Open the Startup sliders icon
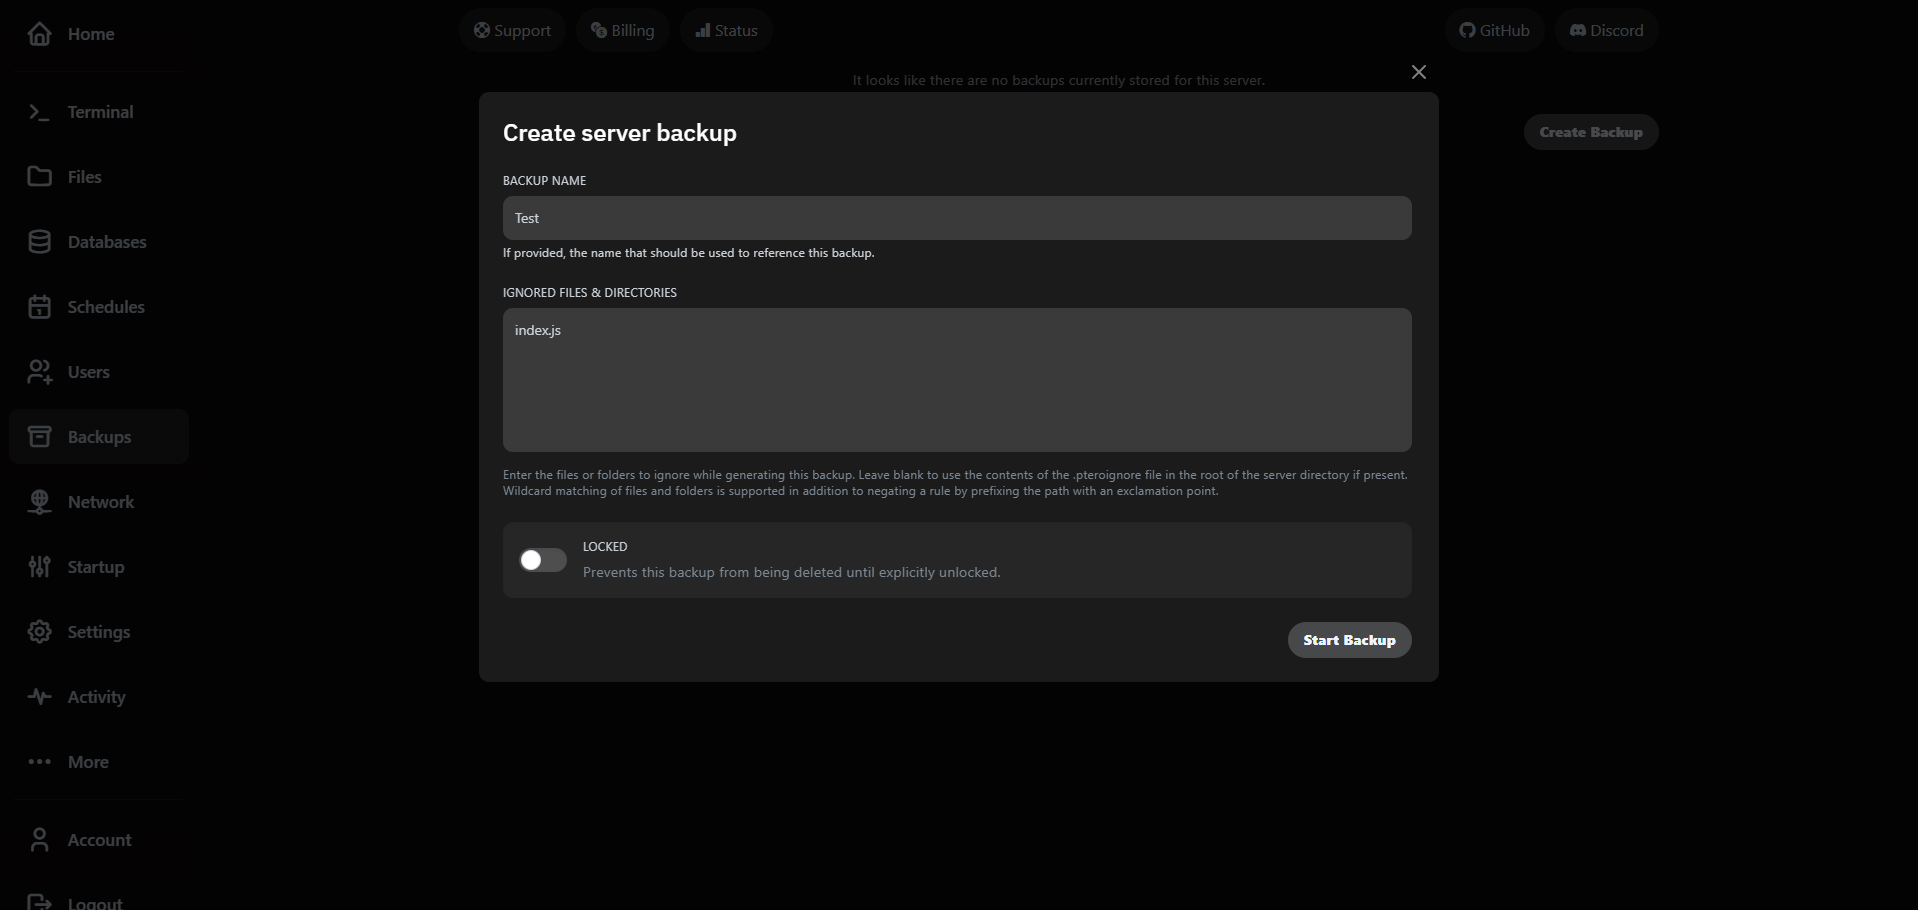The width and height of the screenshot is (1918, 910). click(38, 566)
